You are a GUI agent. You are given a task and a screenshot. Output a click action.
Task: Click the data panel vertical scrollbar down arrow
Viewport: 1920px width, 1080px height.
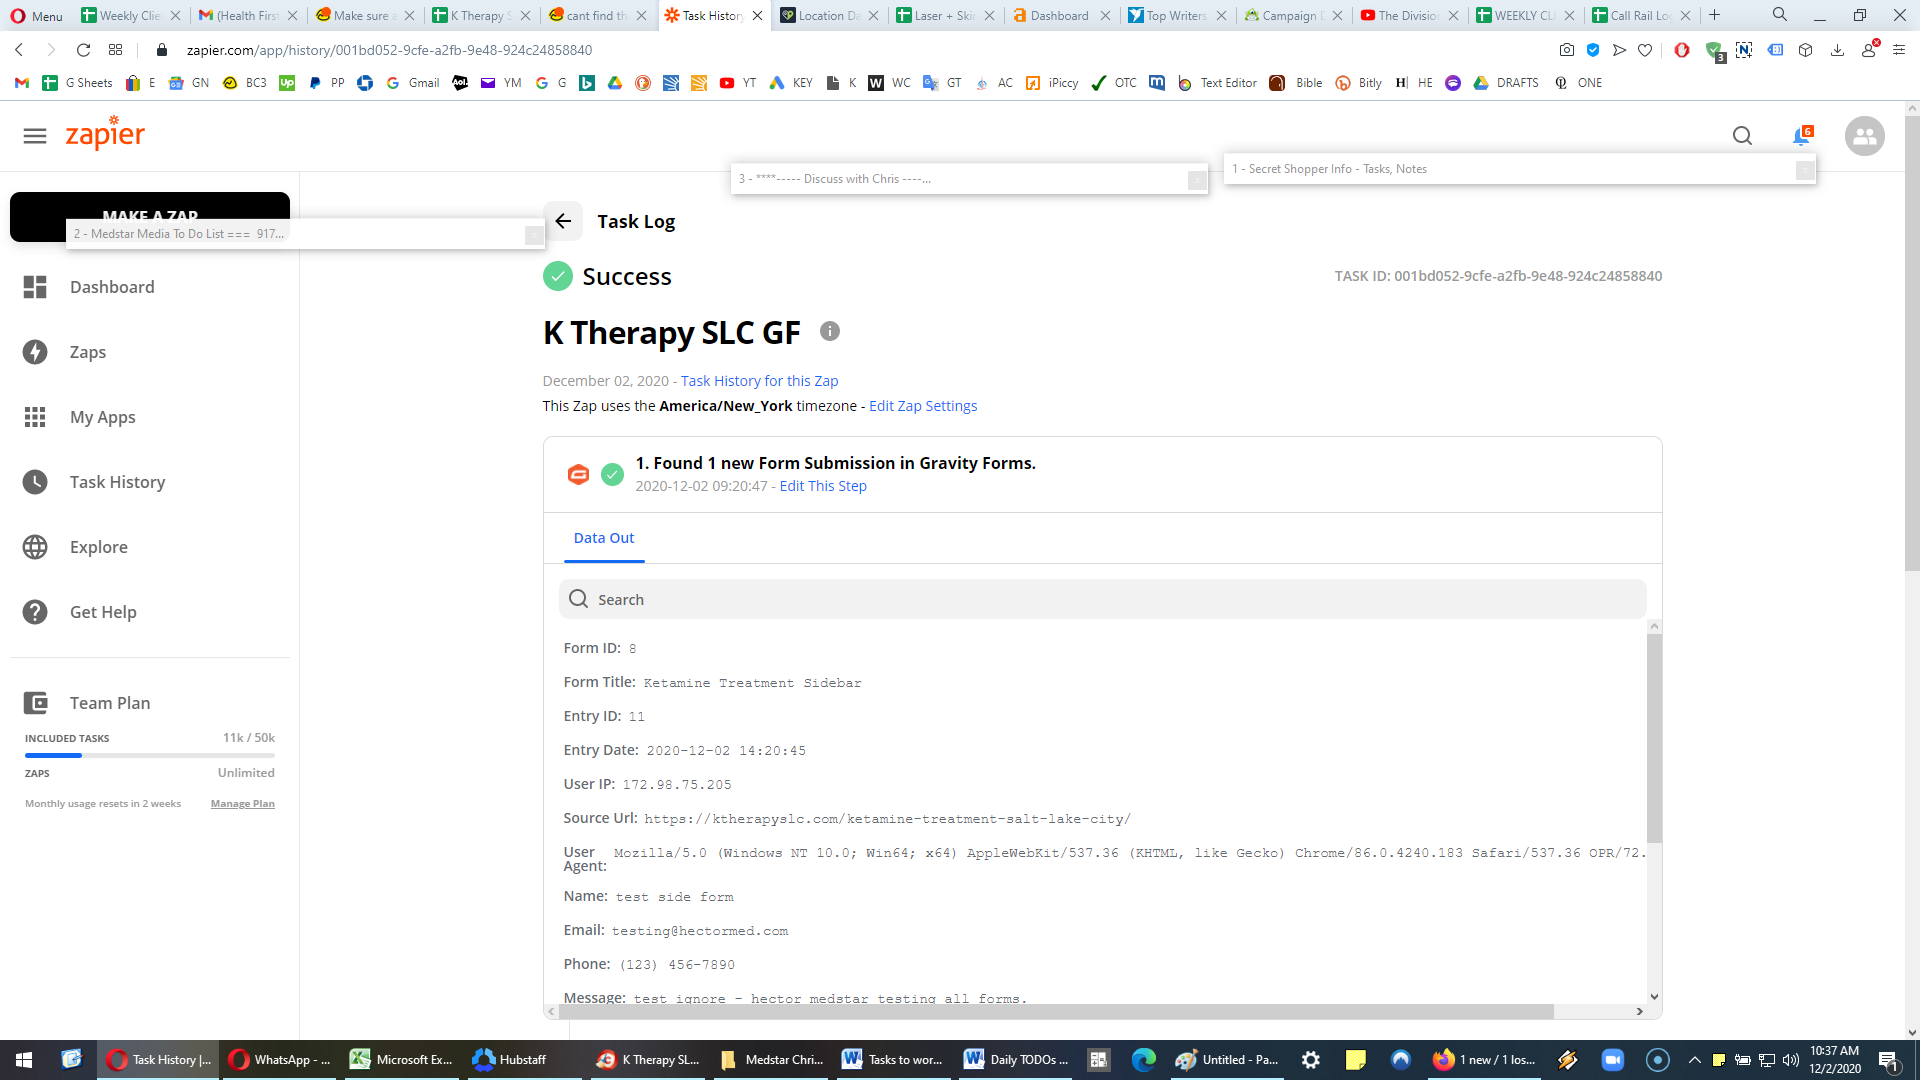[1654, 996]
